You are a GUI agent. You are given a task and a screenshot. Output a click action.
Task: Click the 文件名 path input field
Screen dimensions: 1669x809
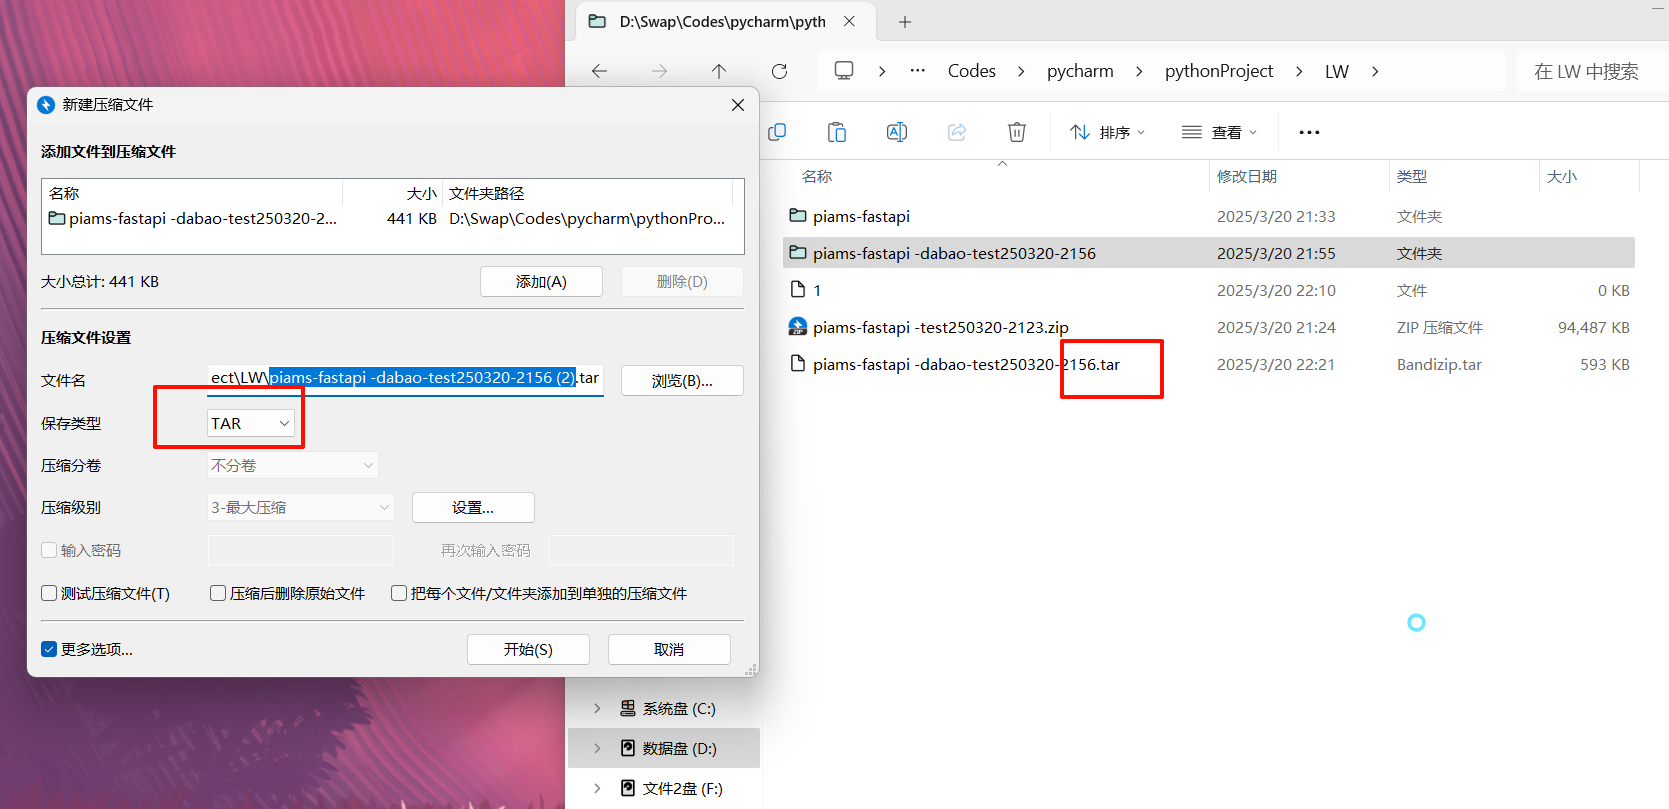[405, 378]
